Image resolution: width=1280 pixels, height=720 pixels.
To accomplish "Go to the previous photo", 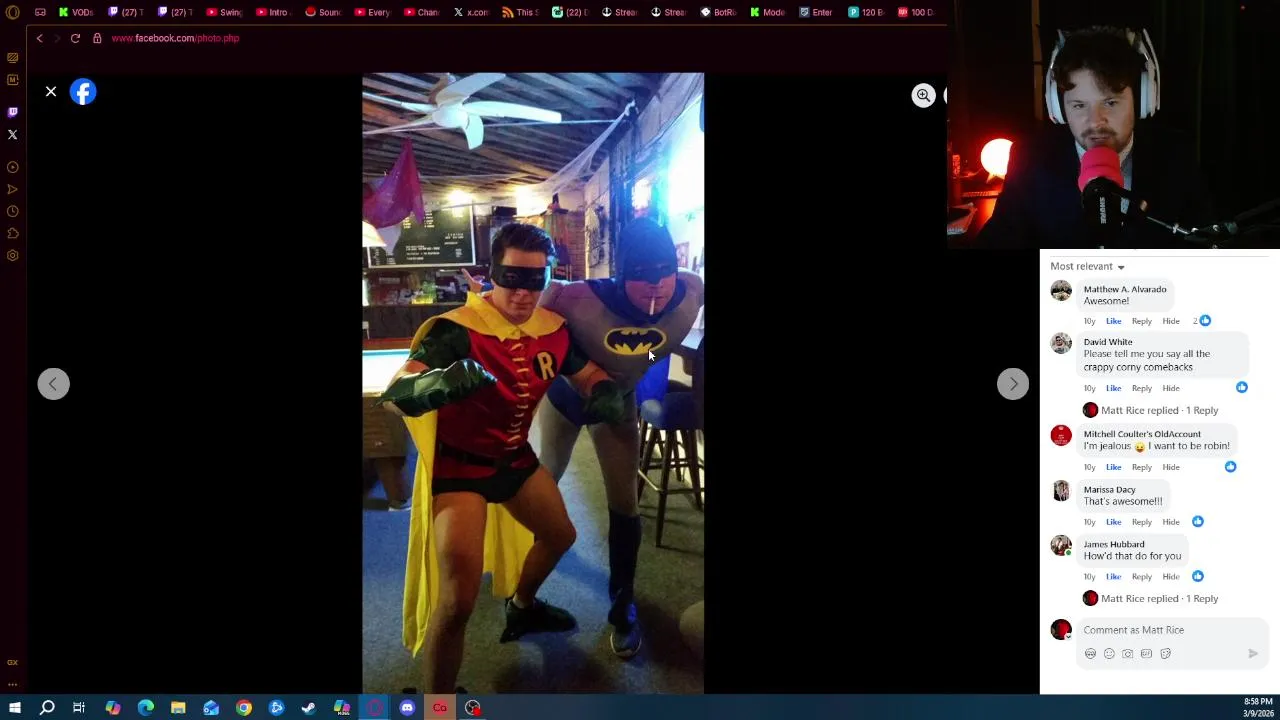I will point(54,384).
